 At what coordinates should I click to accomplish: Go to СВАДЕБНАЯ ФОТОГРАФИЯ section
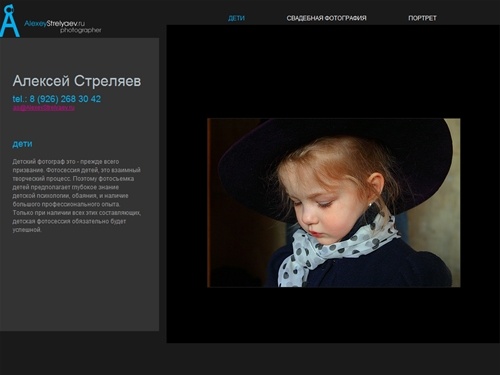coord(326,18)
